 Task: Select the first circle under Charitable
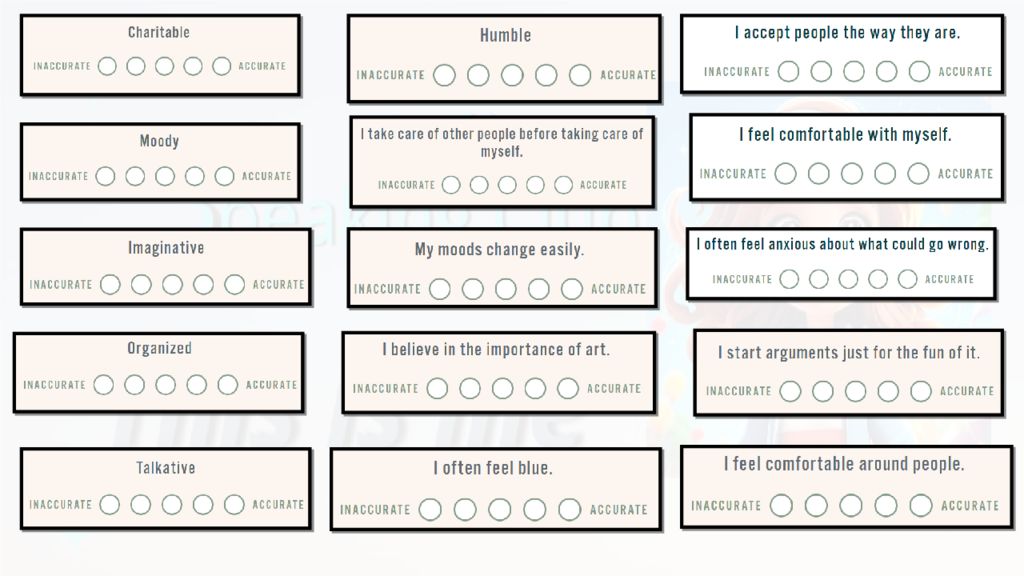point(107,67)
